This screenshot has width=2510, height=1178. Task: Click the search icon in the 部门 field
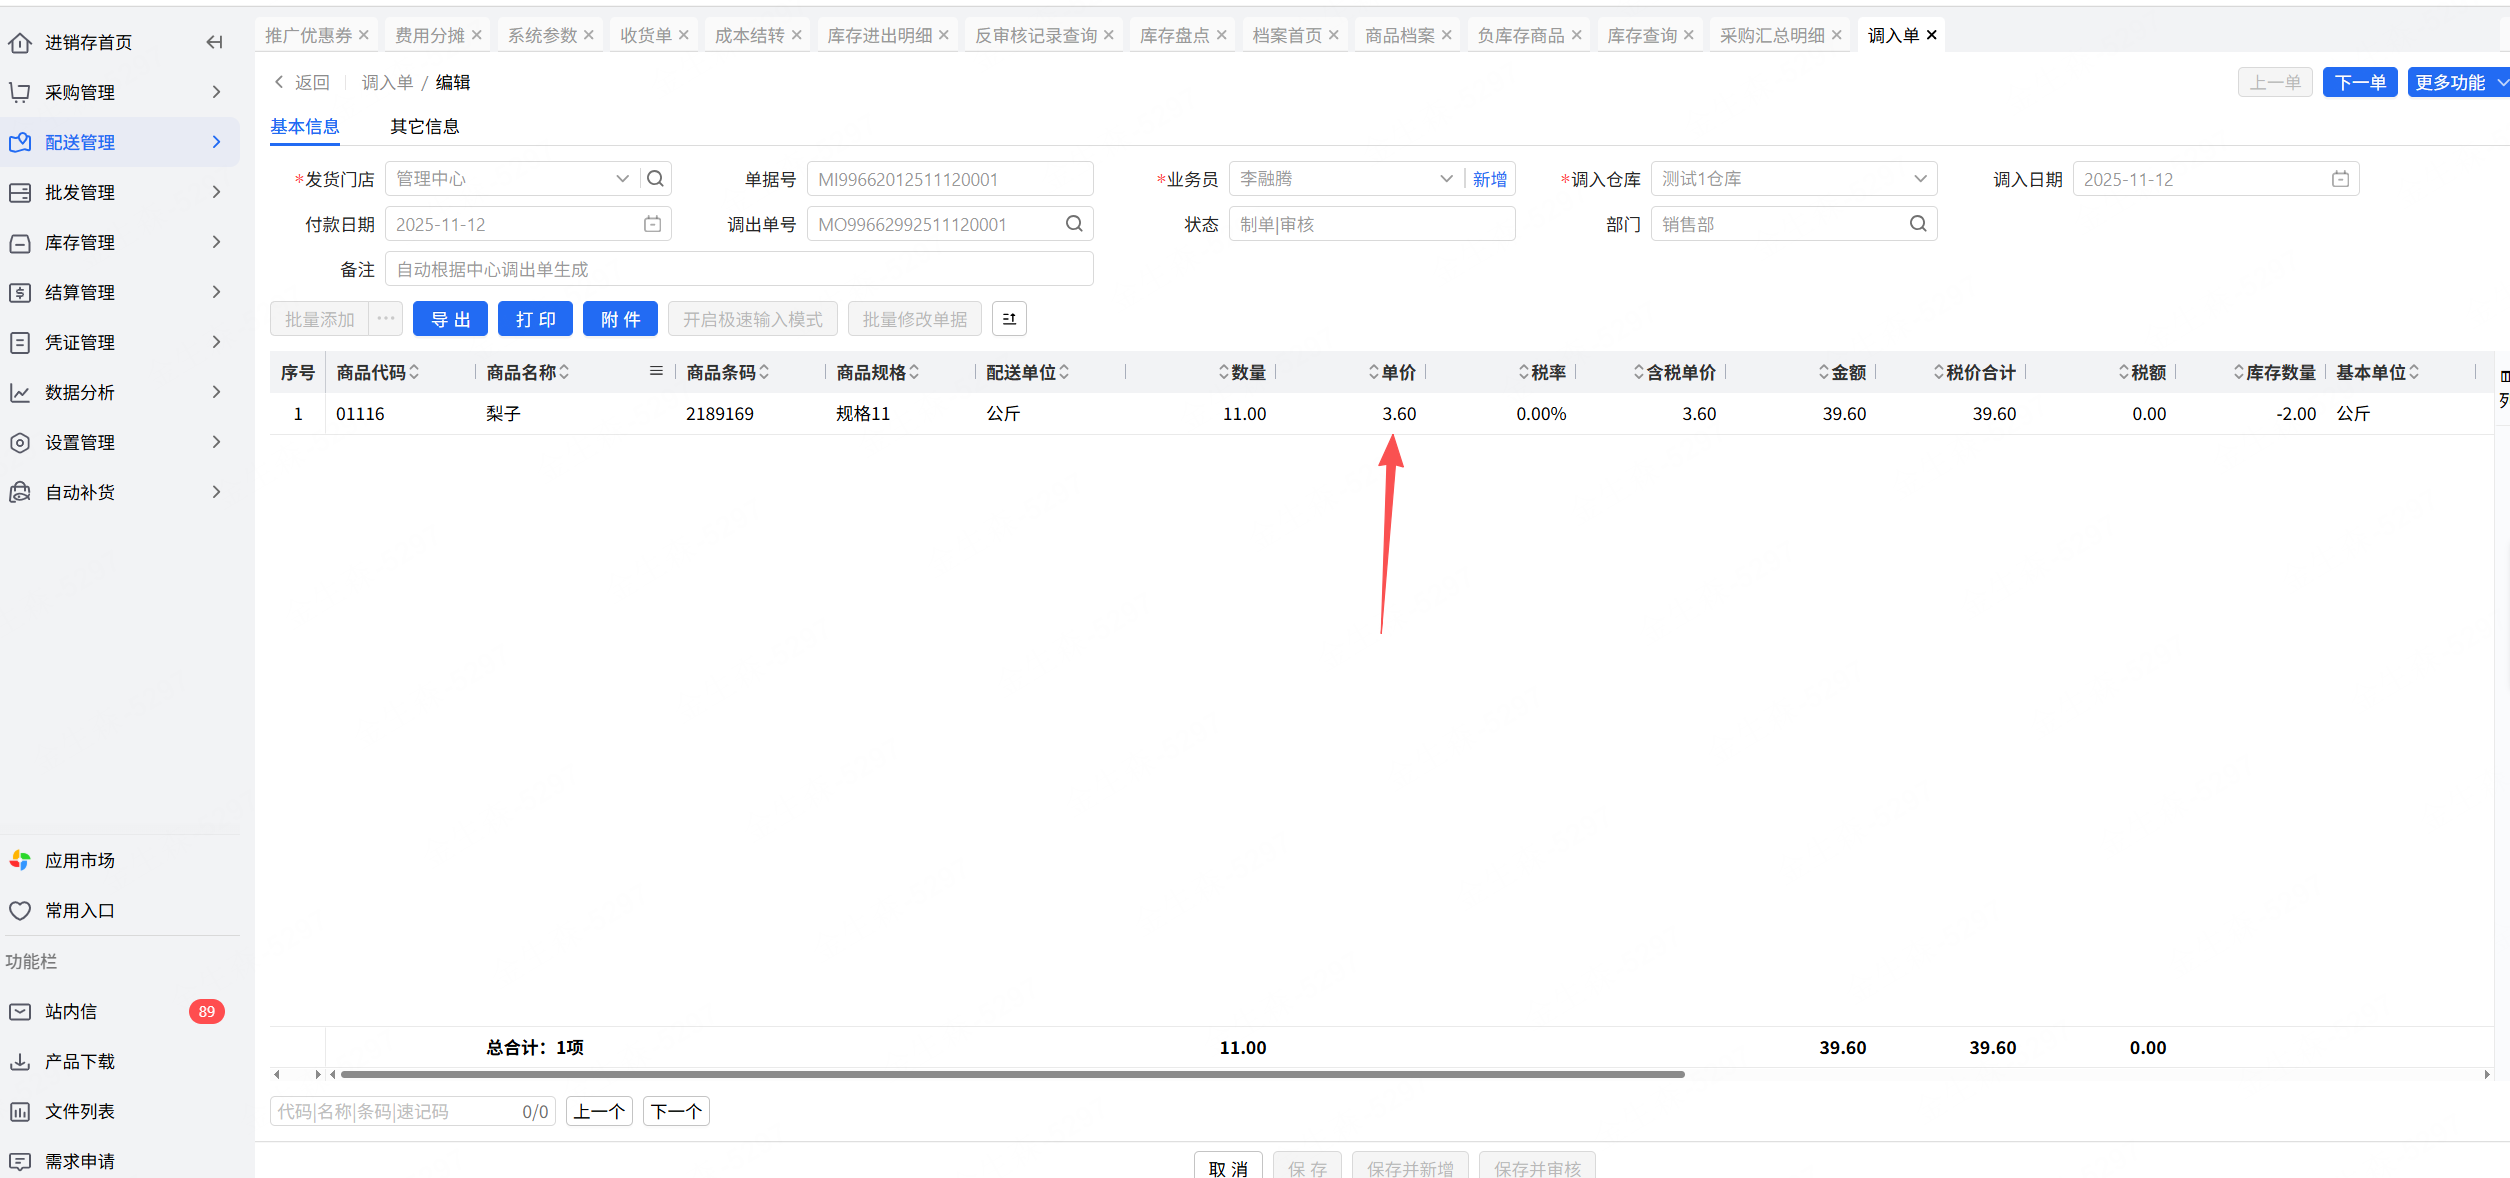1917,224
